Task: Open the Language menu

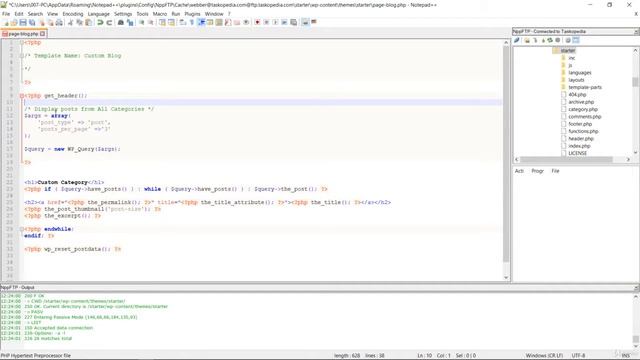Action: click(x=98, y=14)
